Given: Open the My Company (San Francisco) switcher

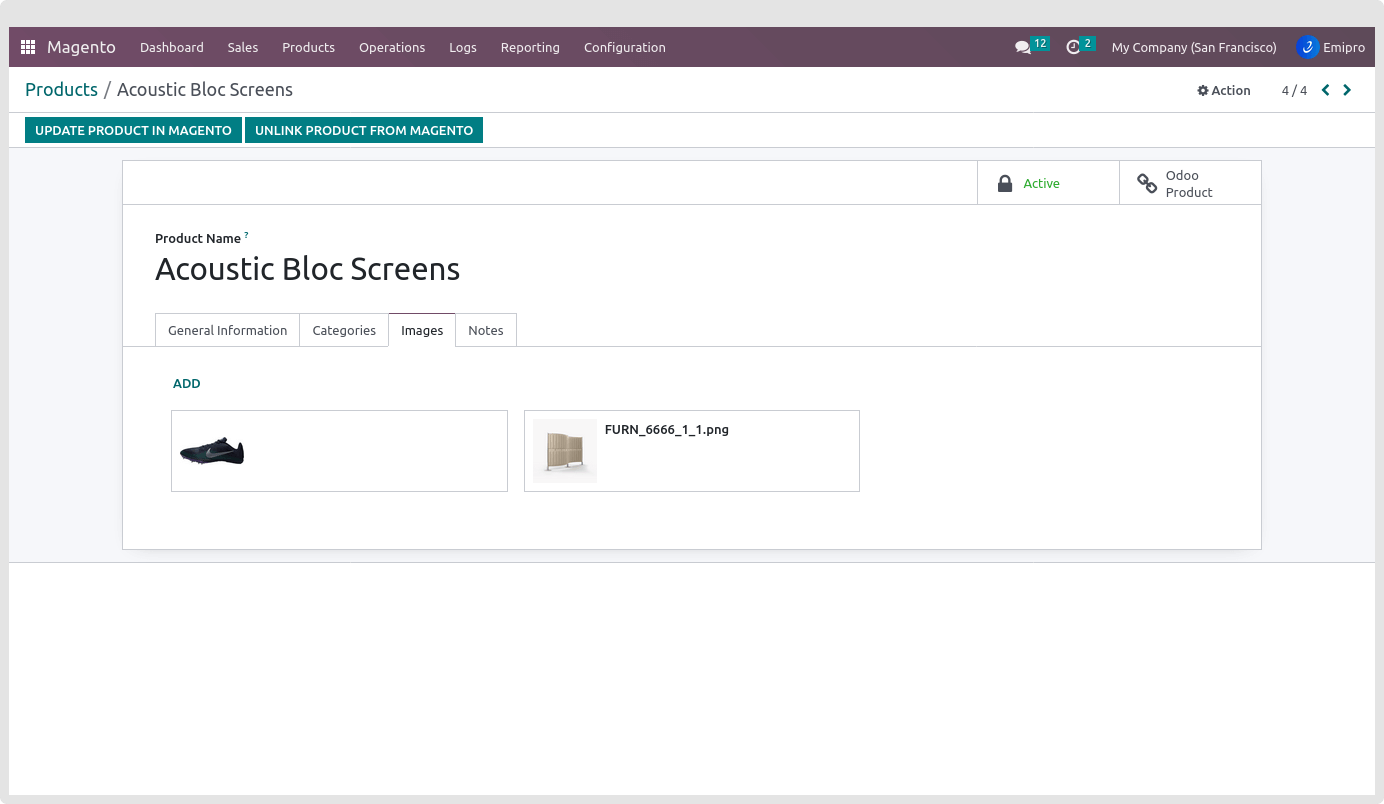Looking at the screenshot, I should [1193, 47].
